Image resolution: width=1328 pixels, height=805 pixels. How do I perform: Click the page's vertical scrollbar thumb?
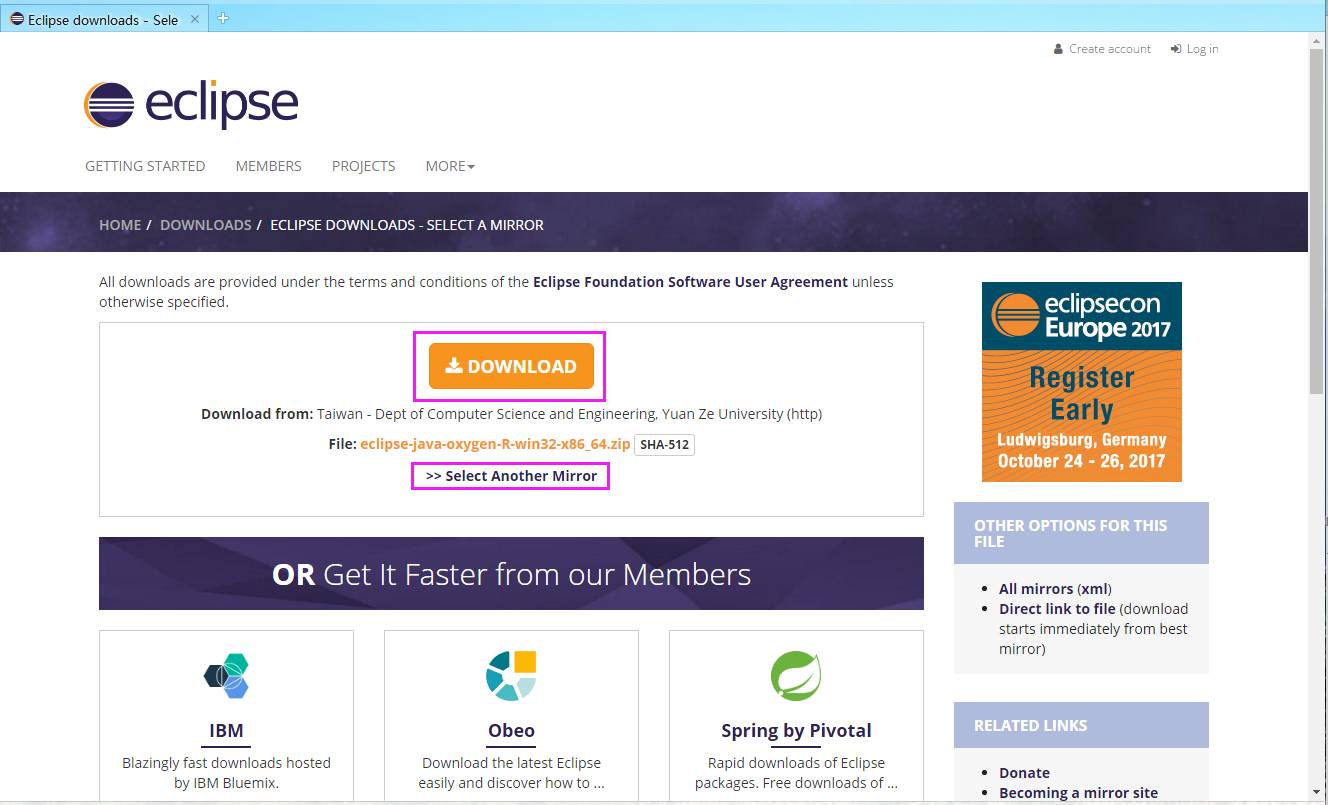[1317, 220]
